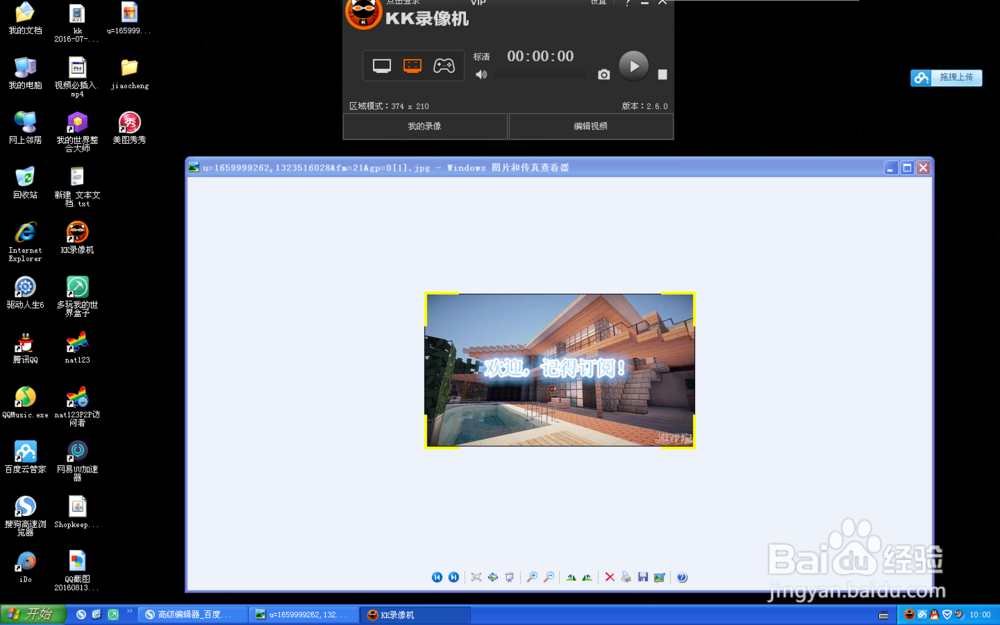Zoom out with the minus magnifier
This screenshot has height=625, width=1000.
click(549, 577)
